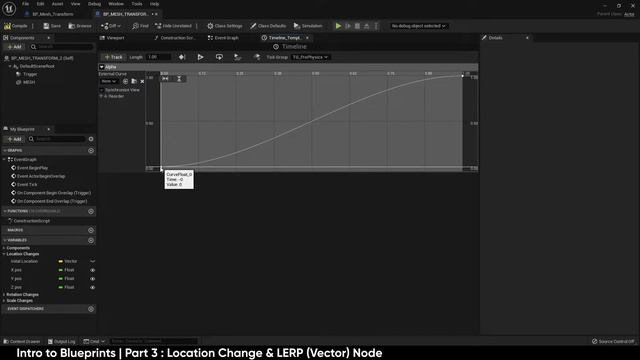Image resolution: width=640 pixels, height=360 pixels.
Task: Toggle timeline AutoPlay icon
Action: pyautogui.click(x=200, y=58)
